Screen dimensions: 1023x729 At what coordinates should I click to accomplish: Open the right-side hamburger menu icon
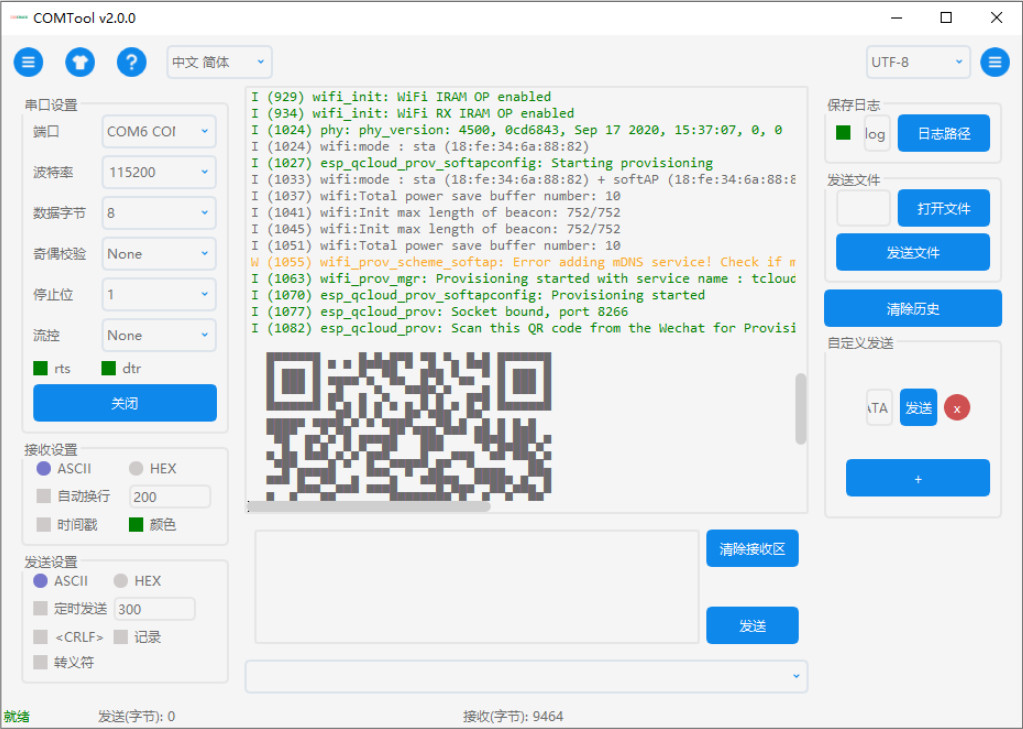tap(994, 62)
